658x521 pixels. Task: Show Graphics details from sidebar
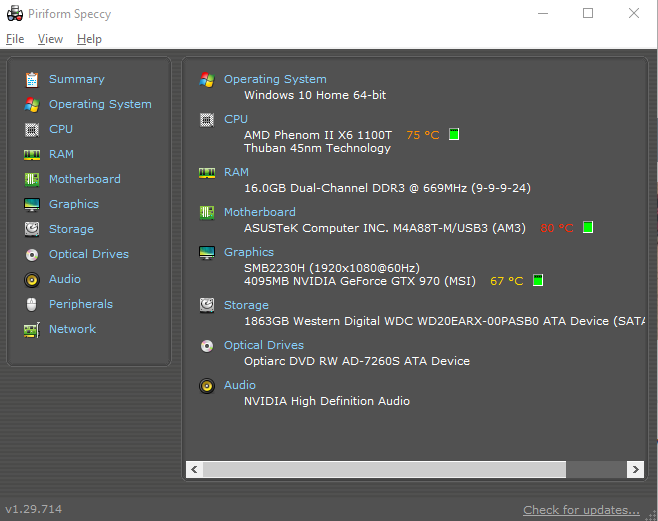pyautogui.click(x=74, y=204)
